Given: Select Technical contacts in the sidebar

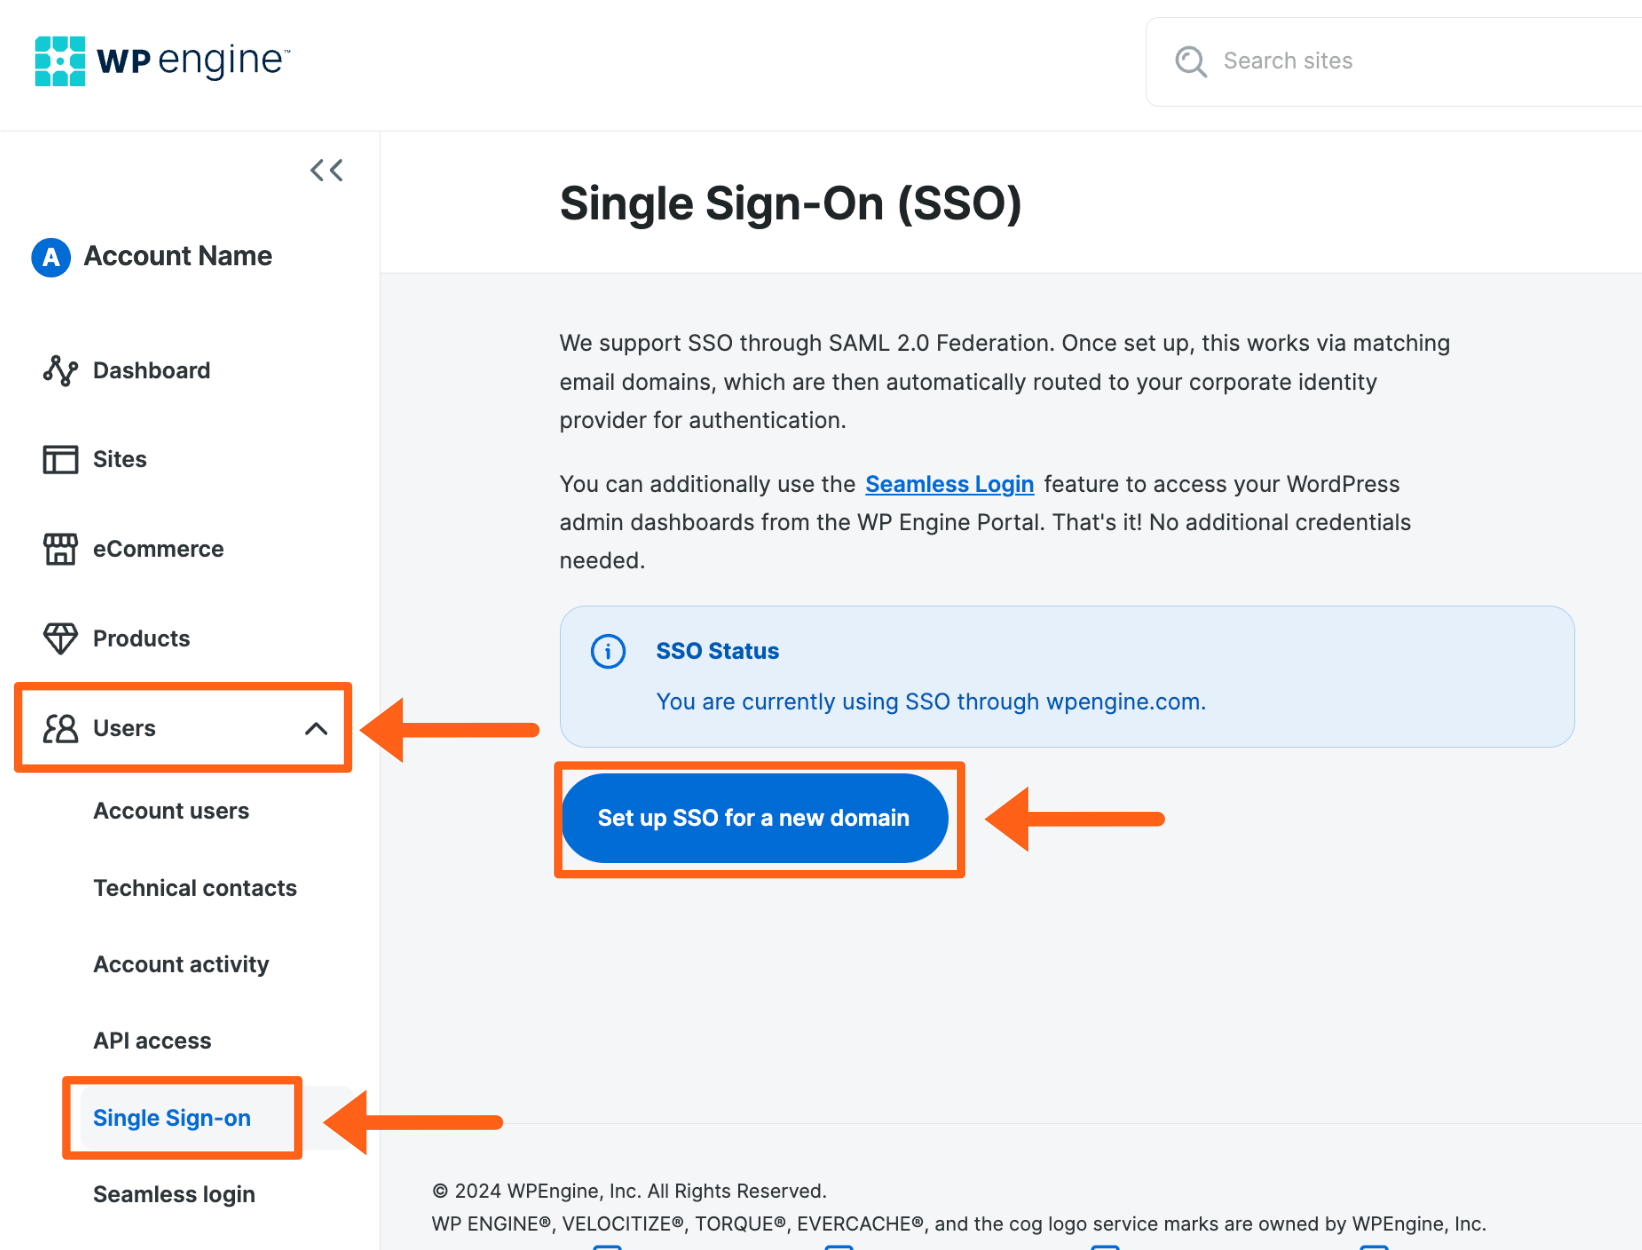Looking at the screenshot, I should click(x=195, y=887).
